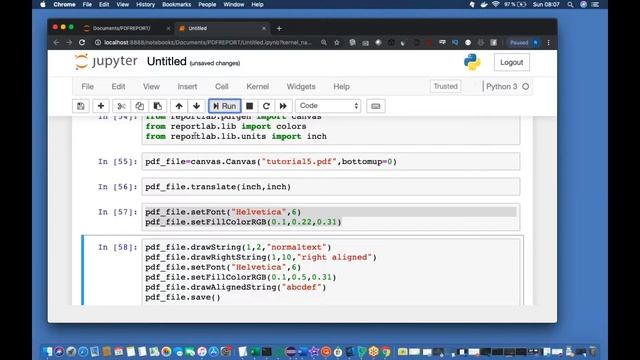640x360 pixels.
Task: Open the Bookmarks menu in macOS menu bar
Action: [176, 4]
